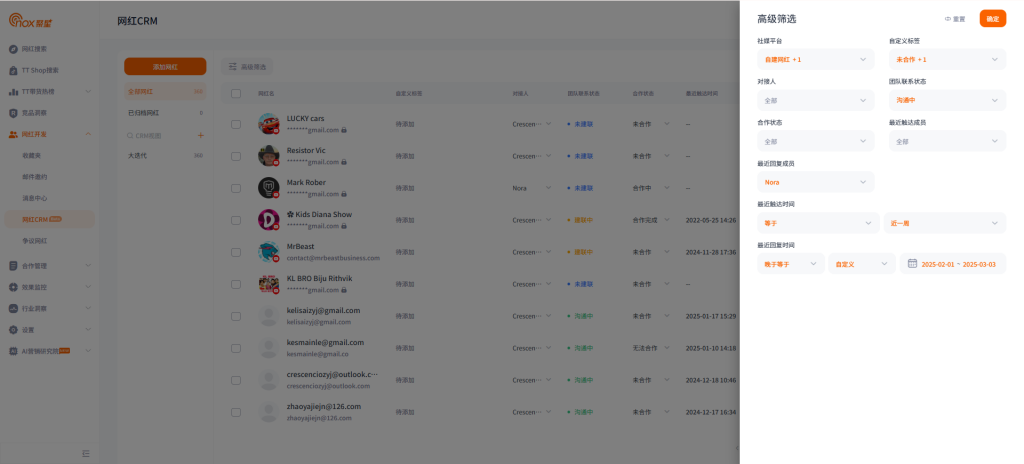Open the 社媒平台 dropdown
Screen dimensions: 1024x464
(x=815, y=60)
